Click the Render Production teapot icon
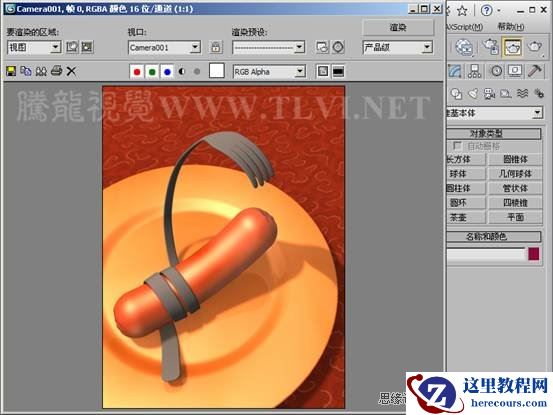This screenshot has height=415, width=553. click(x=535, y=47)
